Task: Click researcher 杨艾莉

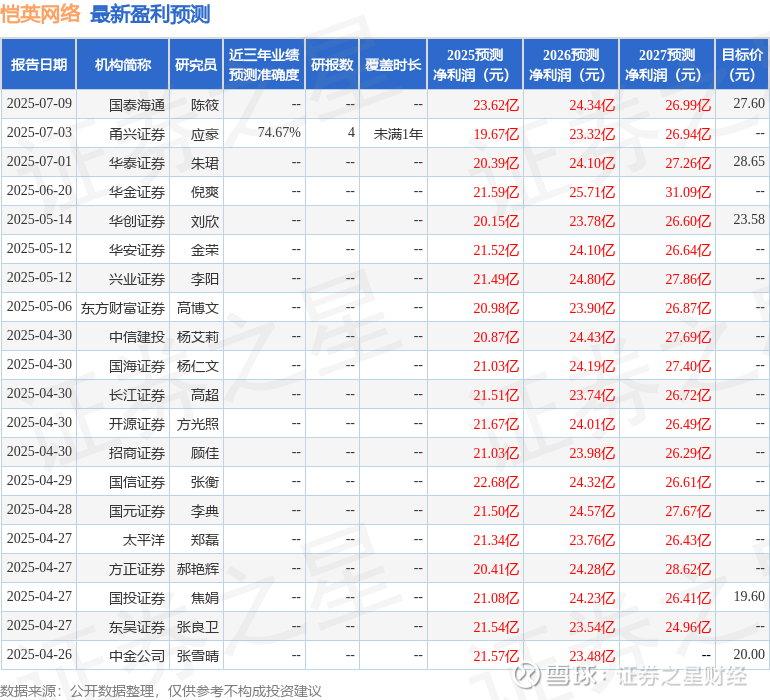Action: click(x=198, y=336)
